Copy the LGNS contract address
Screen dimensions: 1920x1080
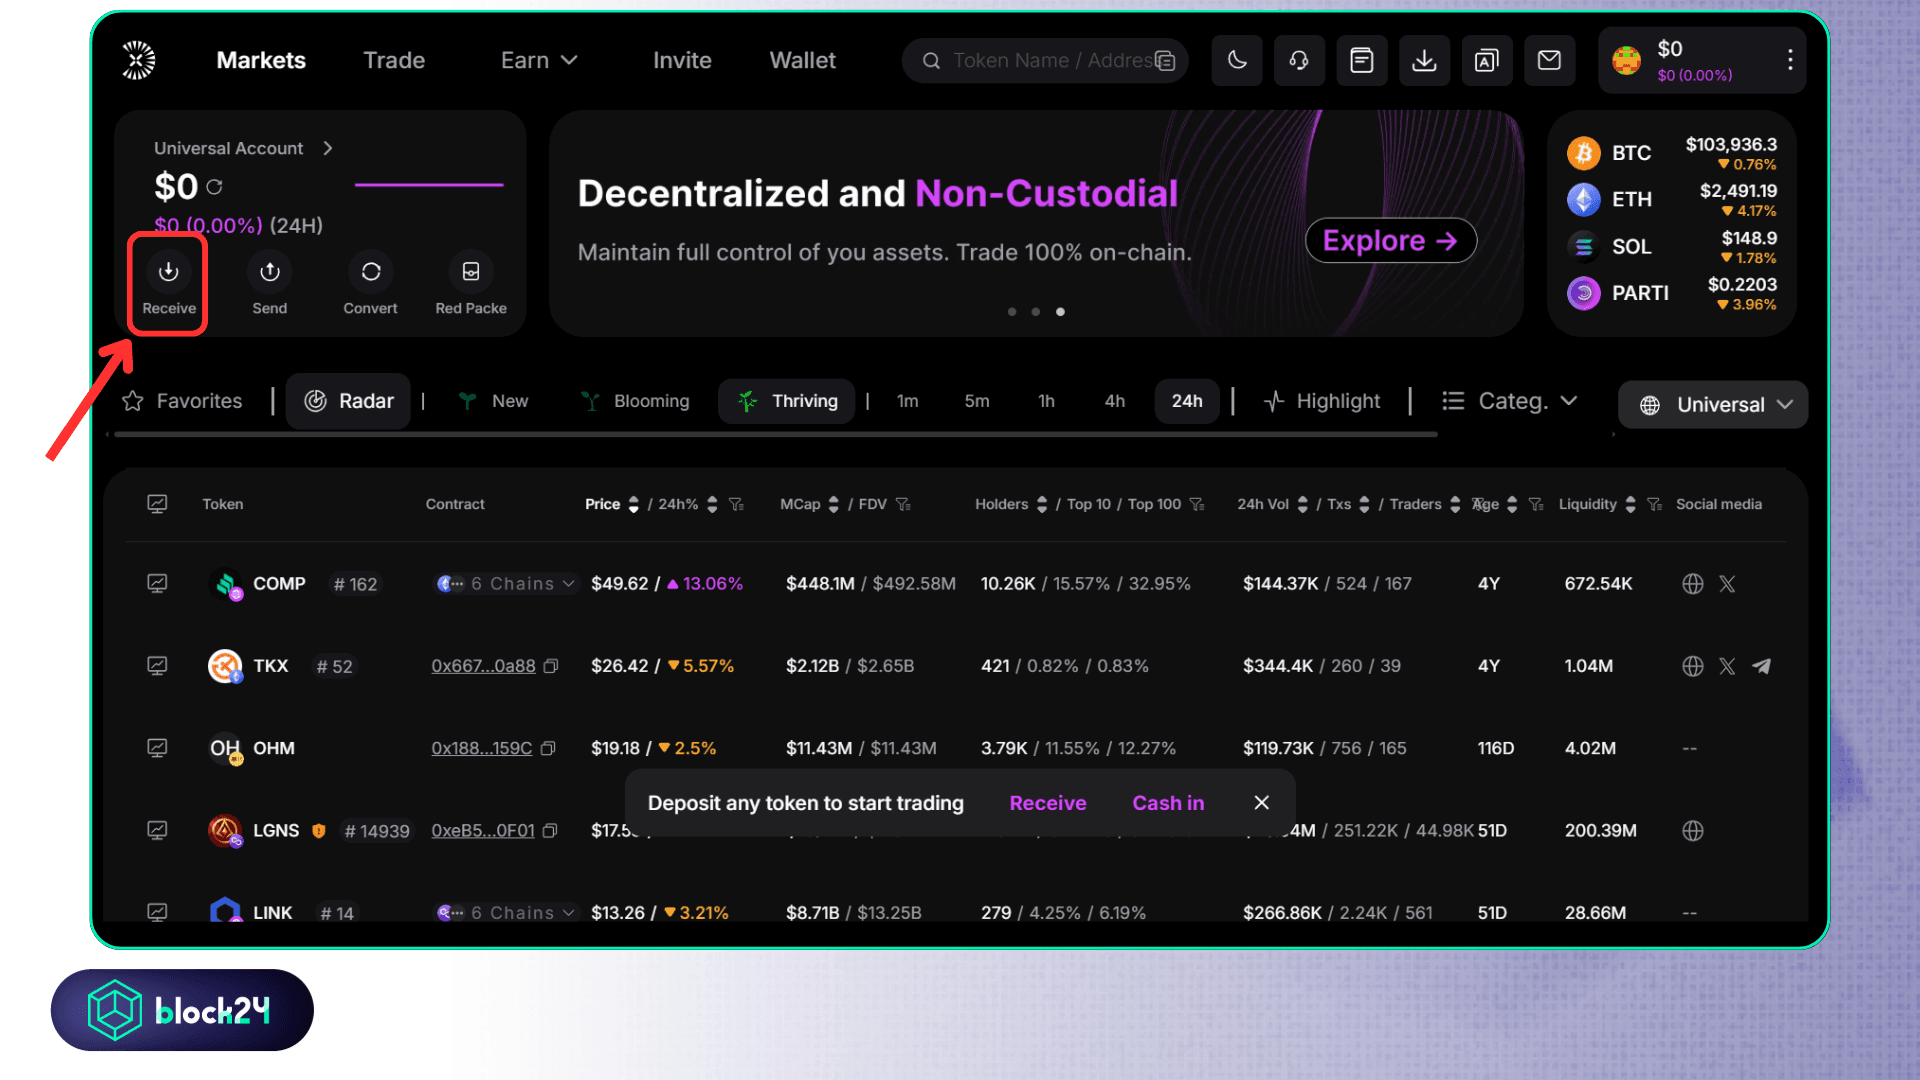click(549, 831)
